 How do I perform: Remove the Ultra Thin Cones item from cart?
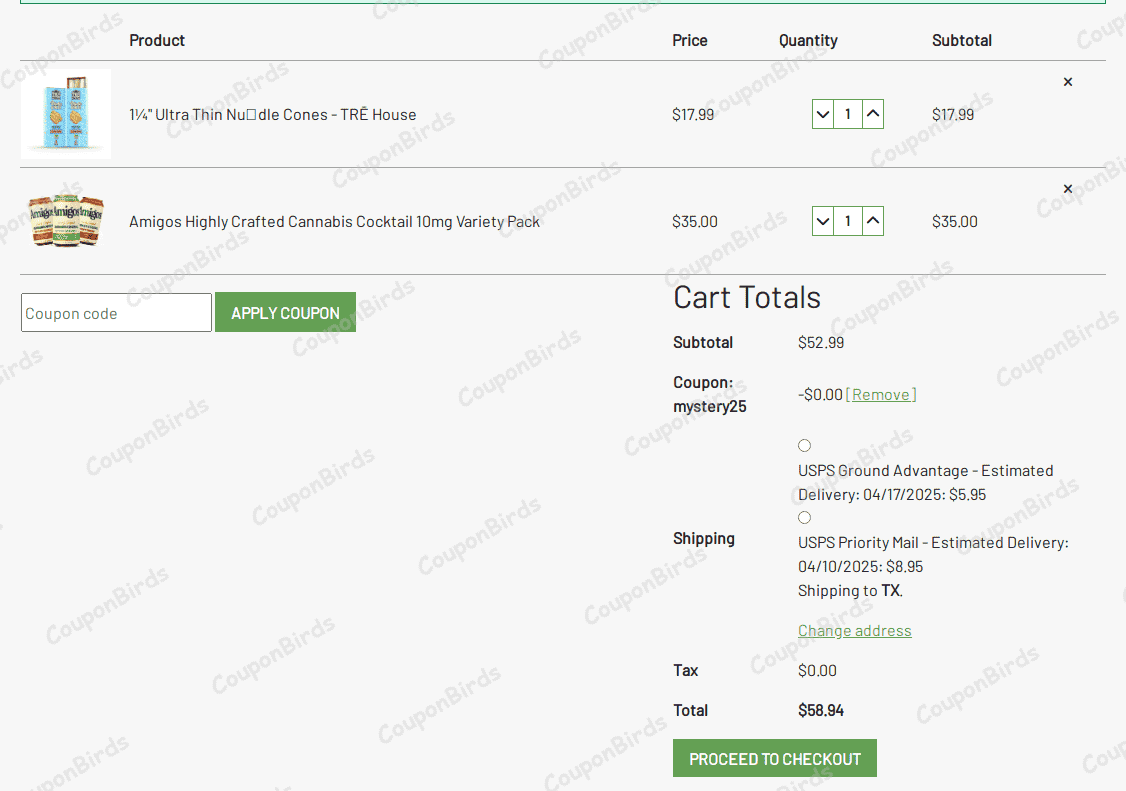coord(1068,82)
